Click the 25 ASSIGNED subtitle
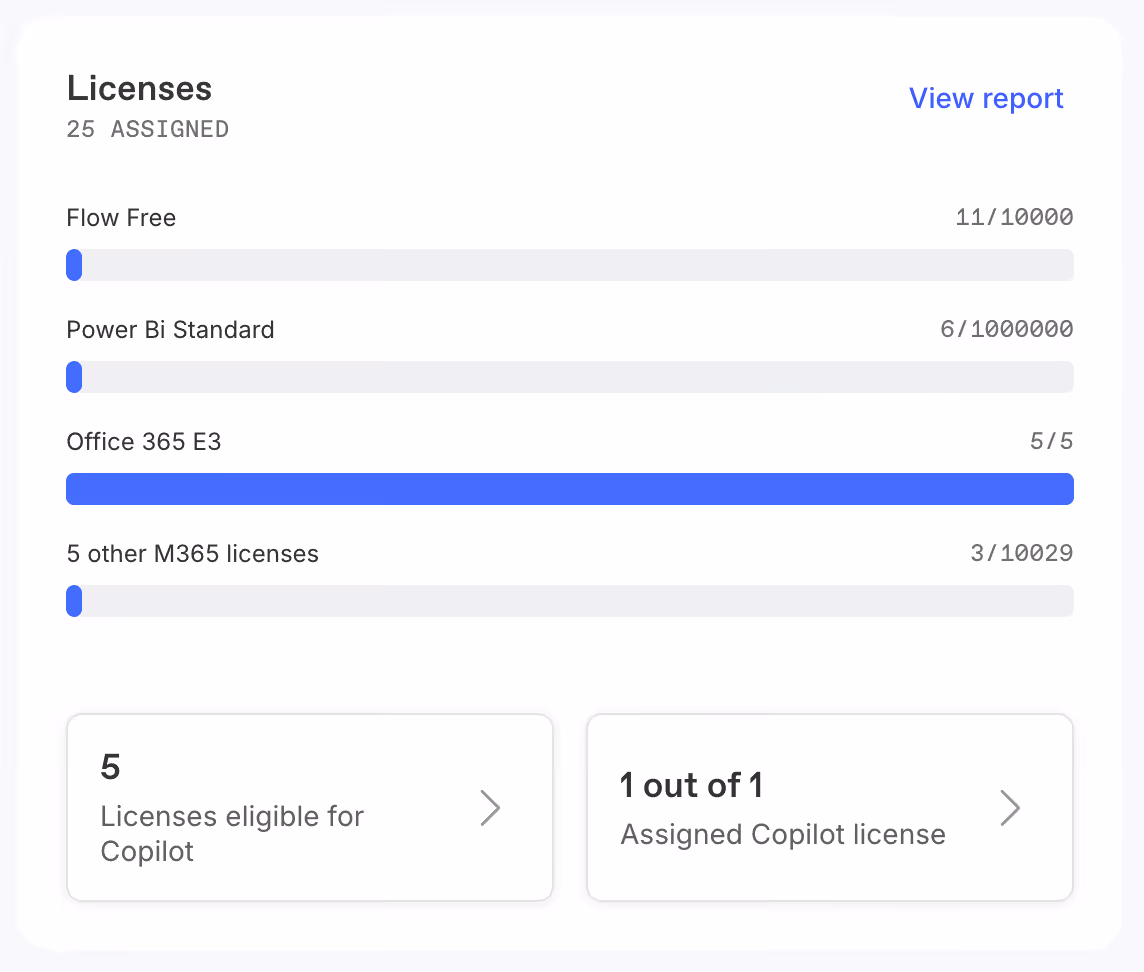Screen dimensions: 1144x972 click(147, 129)
